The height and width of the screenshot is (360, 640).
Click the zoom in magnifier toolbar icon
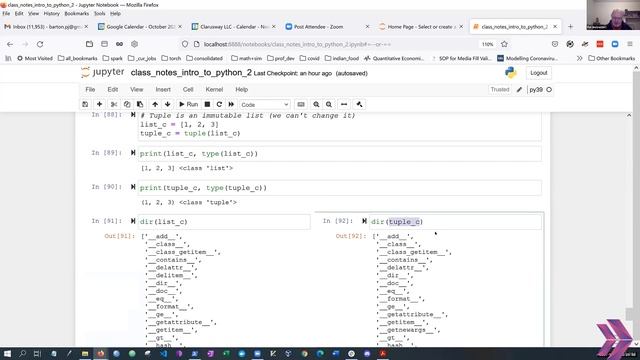(316, 104)
